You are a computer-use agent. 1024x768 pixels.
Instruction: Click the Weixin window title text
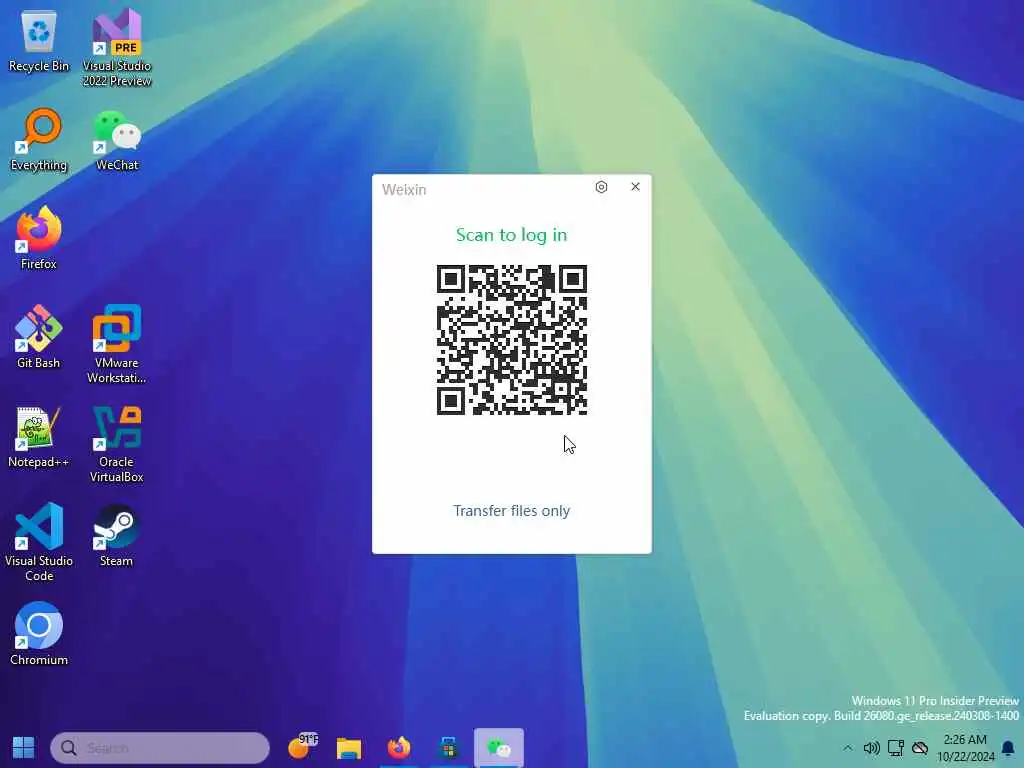point(404,189)
